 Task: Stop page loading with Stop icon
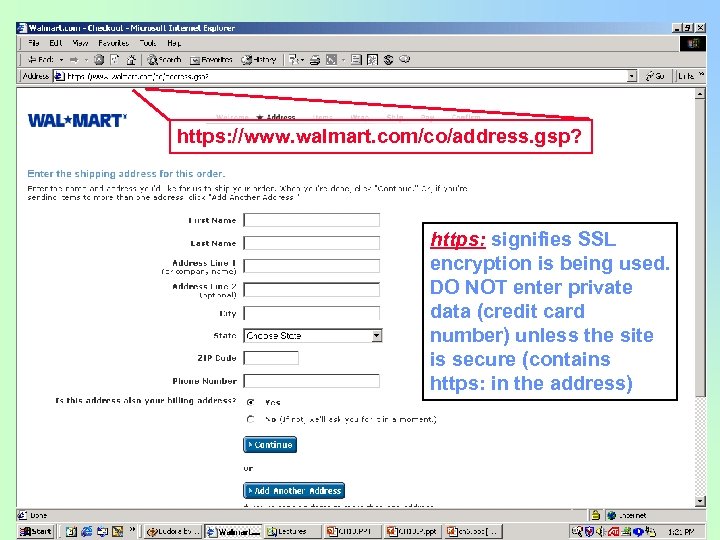(x=99, y=60)
